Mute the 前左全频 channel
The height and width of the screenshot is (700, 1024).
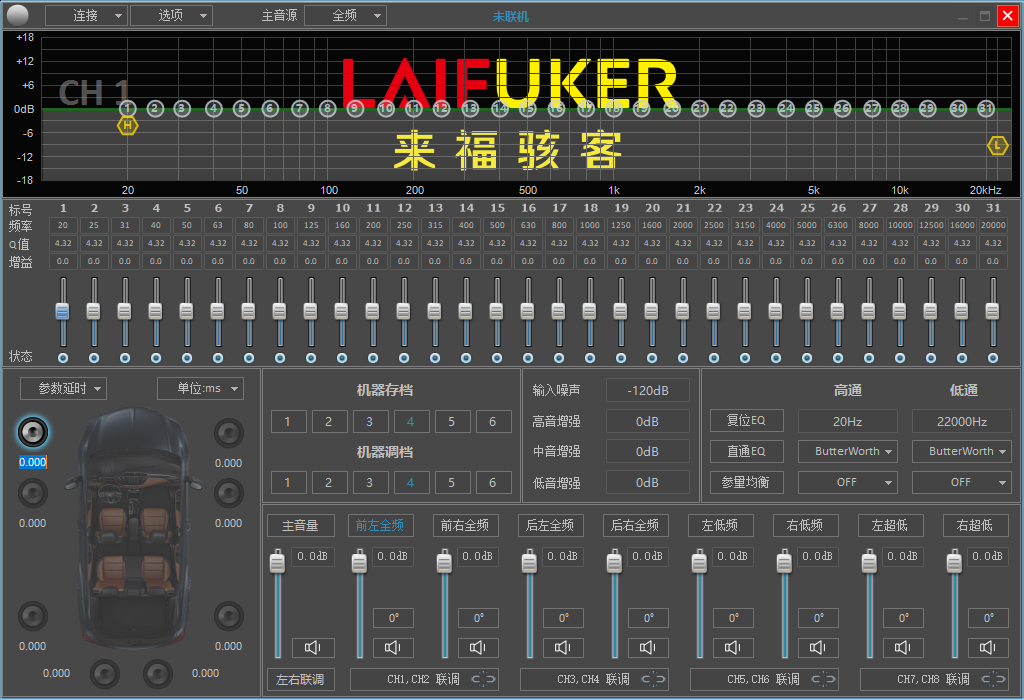point(393,647)
